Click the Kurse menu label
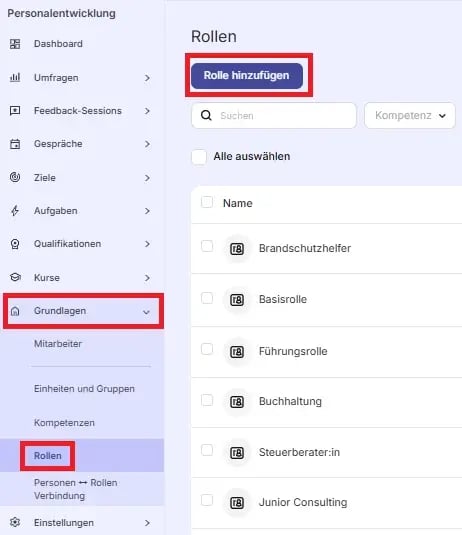462x535 pixels. point(47,278)
